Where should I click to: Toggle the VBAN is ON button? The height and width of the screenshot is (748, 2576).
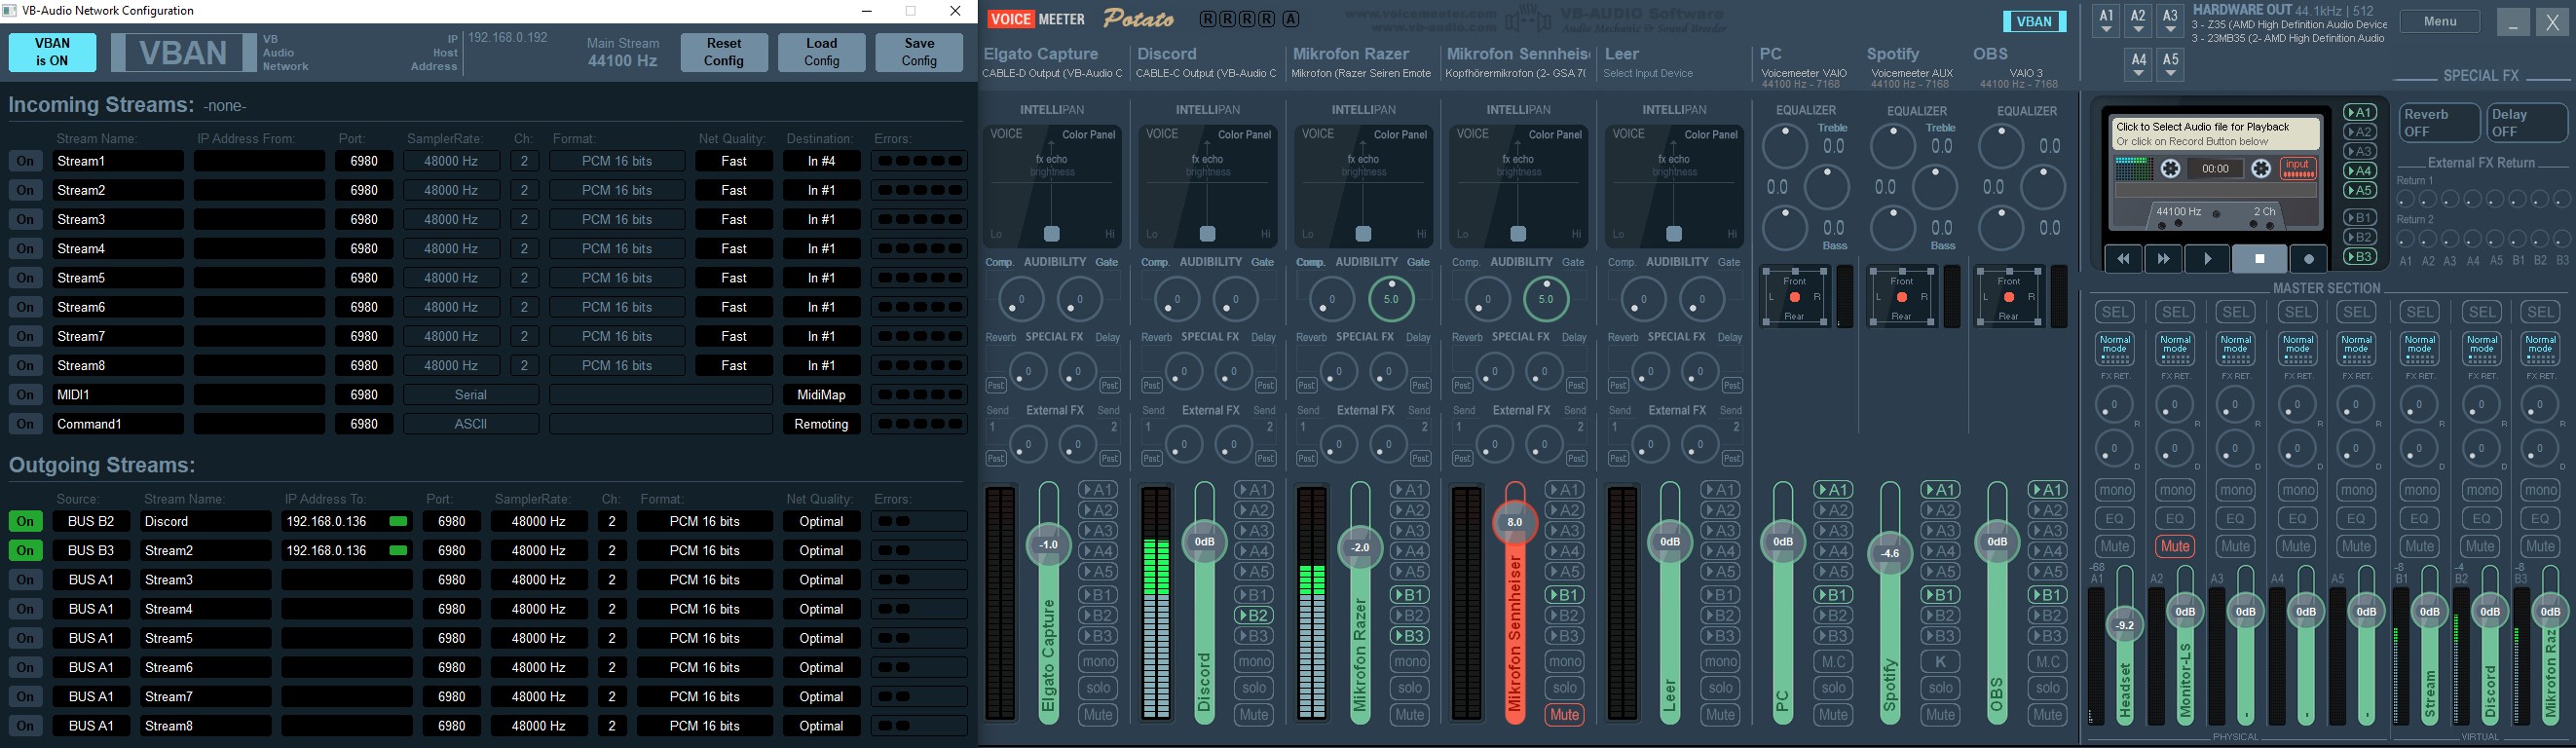pyautogui.click(x=53, y=52)
